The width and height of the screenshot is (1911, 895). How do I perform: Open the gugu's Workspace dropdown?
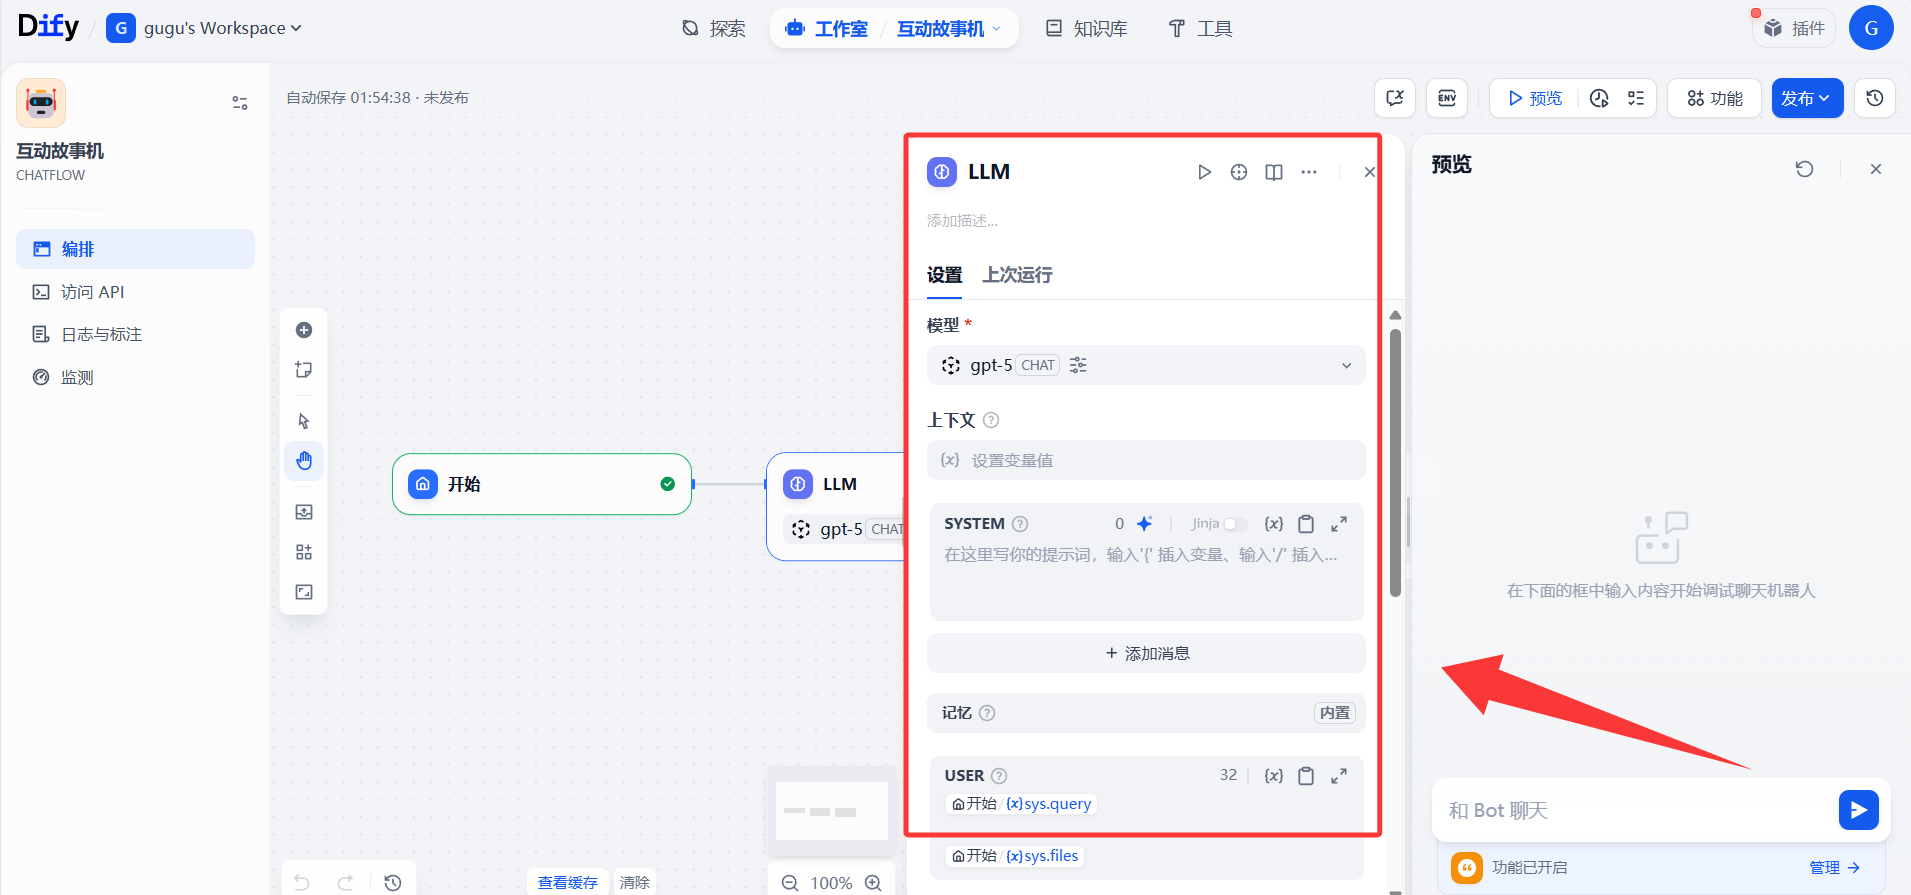tap(204, 28)
